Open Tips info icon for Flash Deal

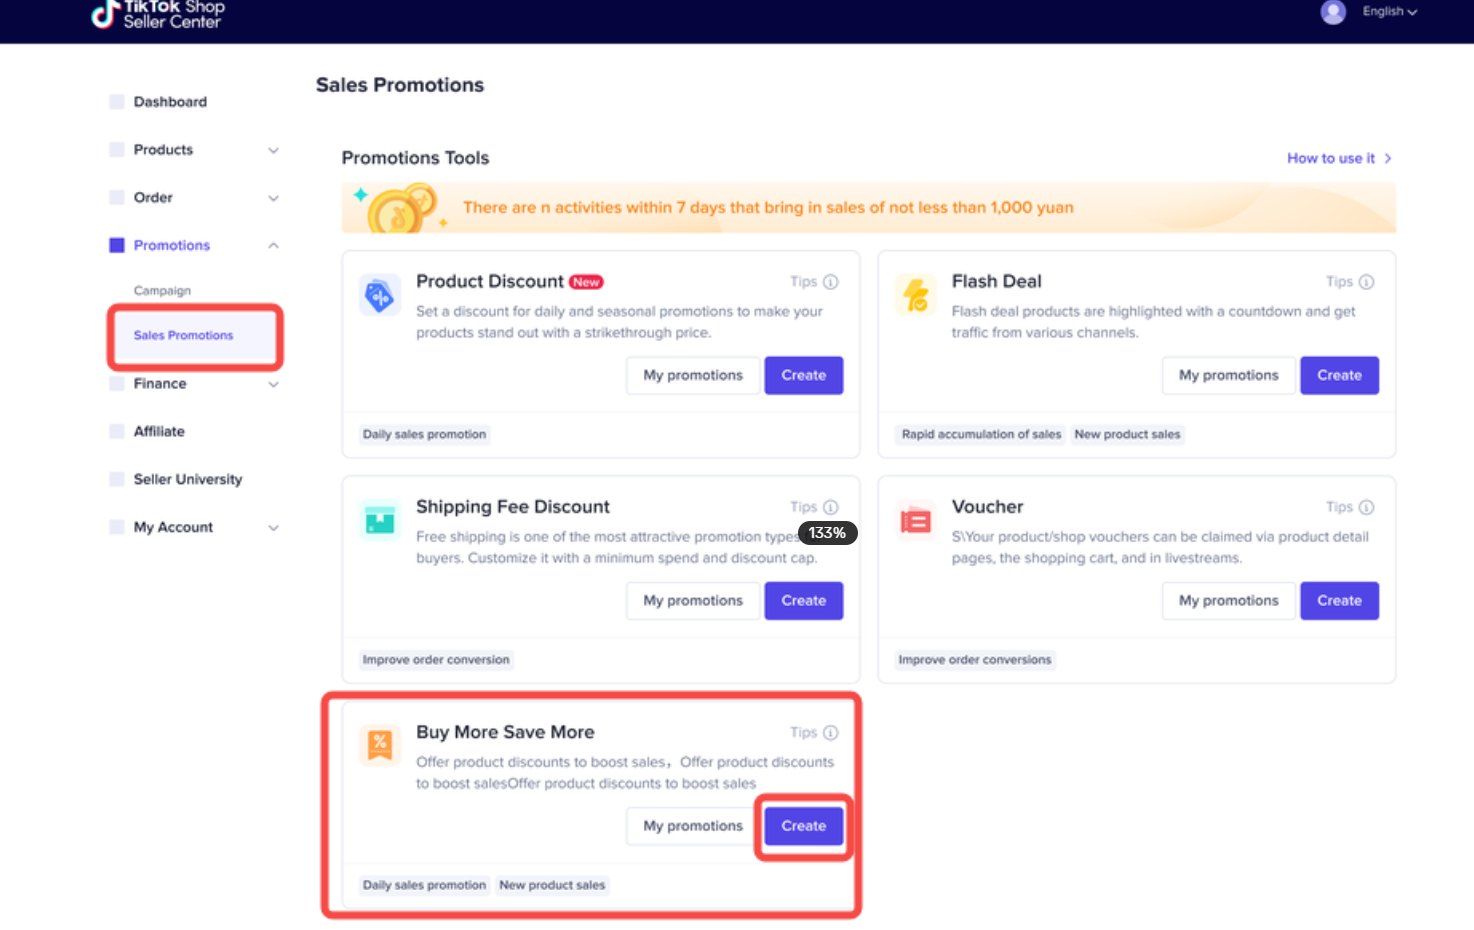1366,282
